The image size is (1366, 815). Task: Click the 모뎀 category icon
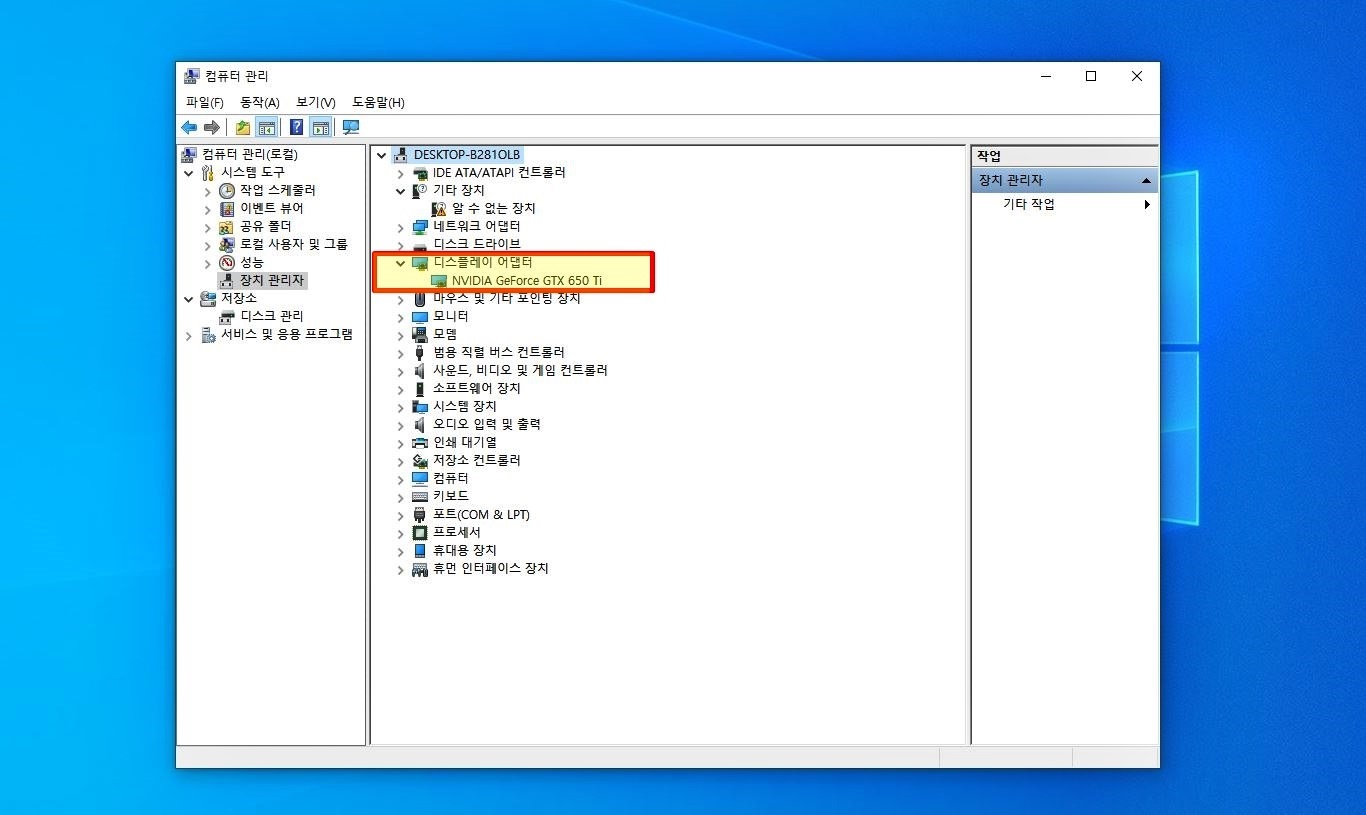click(x=420, y=334)
